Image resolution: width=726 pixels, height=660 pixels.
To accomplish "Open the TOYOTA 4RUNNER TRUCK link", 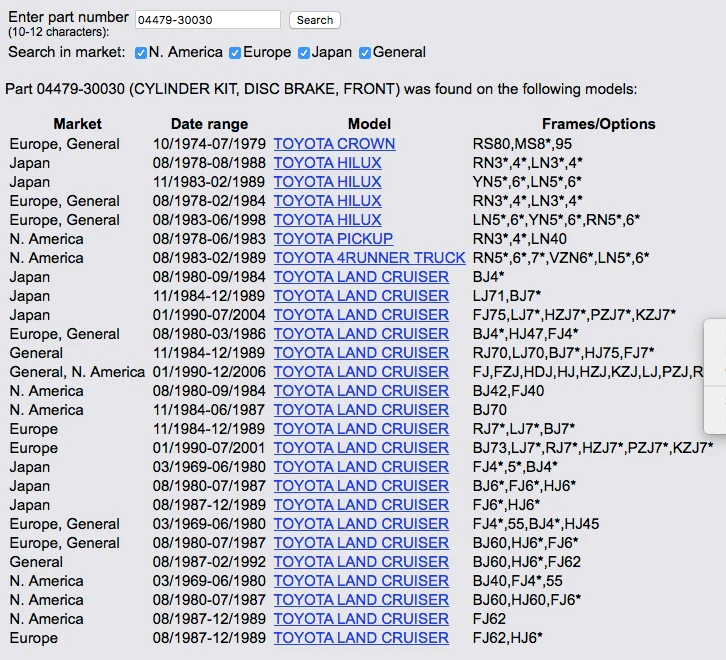I will 369,258.
